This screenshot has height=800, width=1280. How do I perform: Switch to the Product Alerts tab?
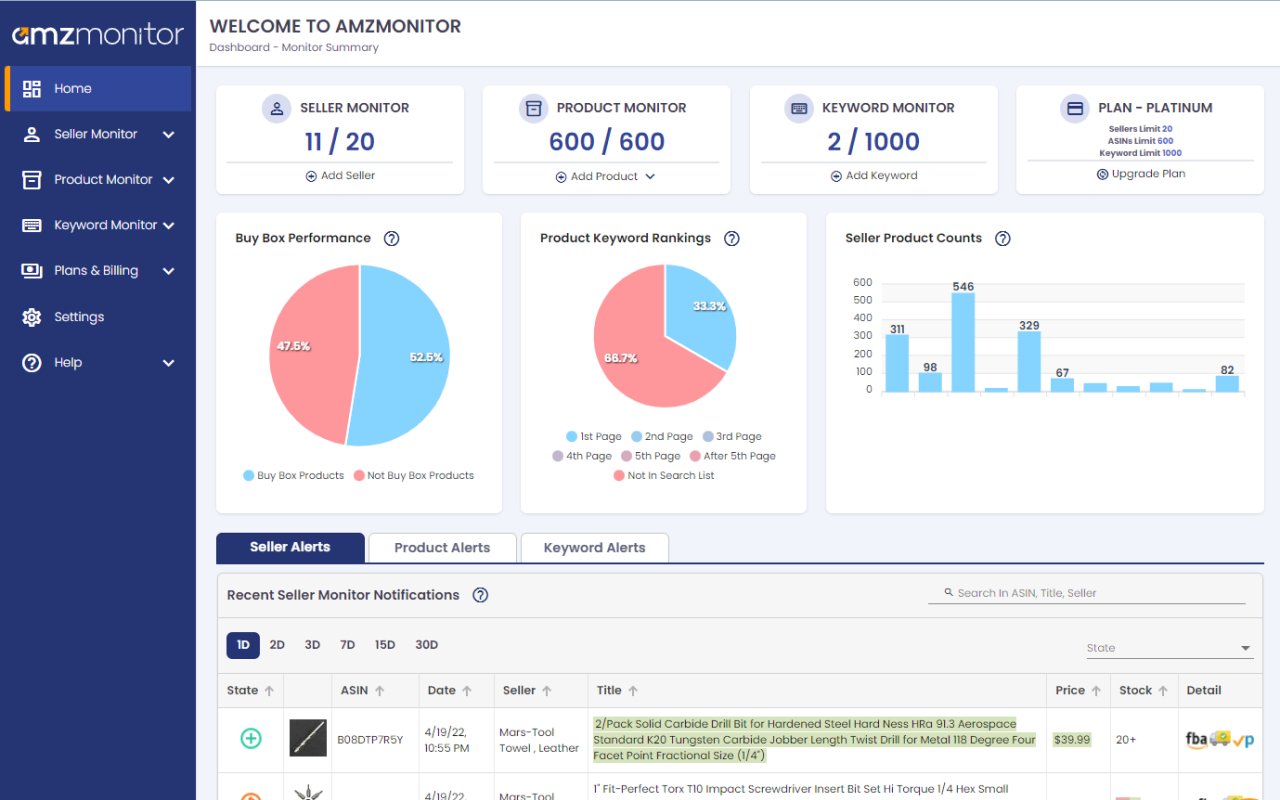coord(442,548)
